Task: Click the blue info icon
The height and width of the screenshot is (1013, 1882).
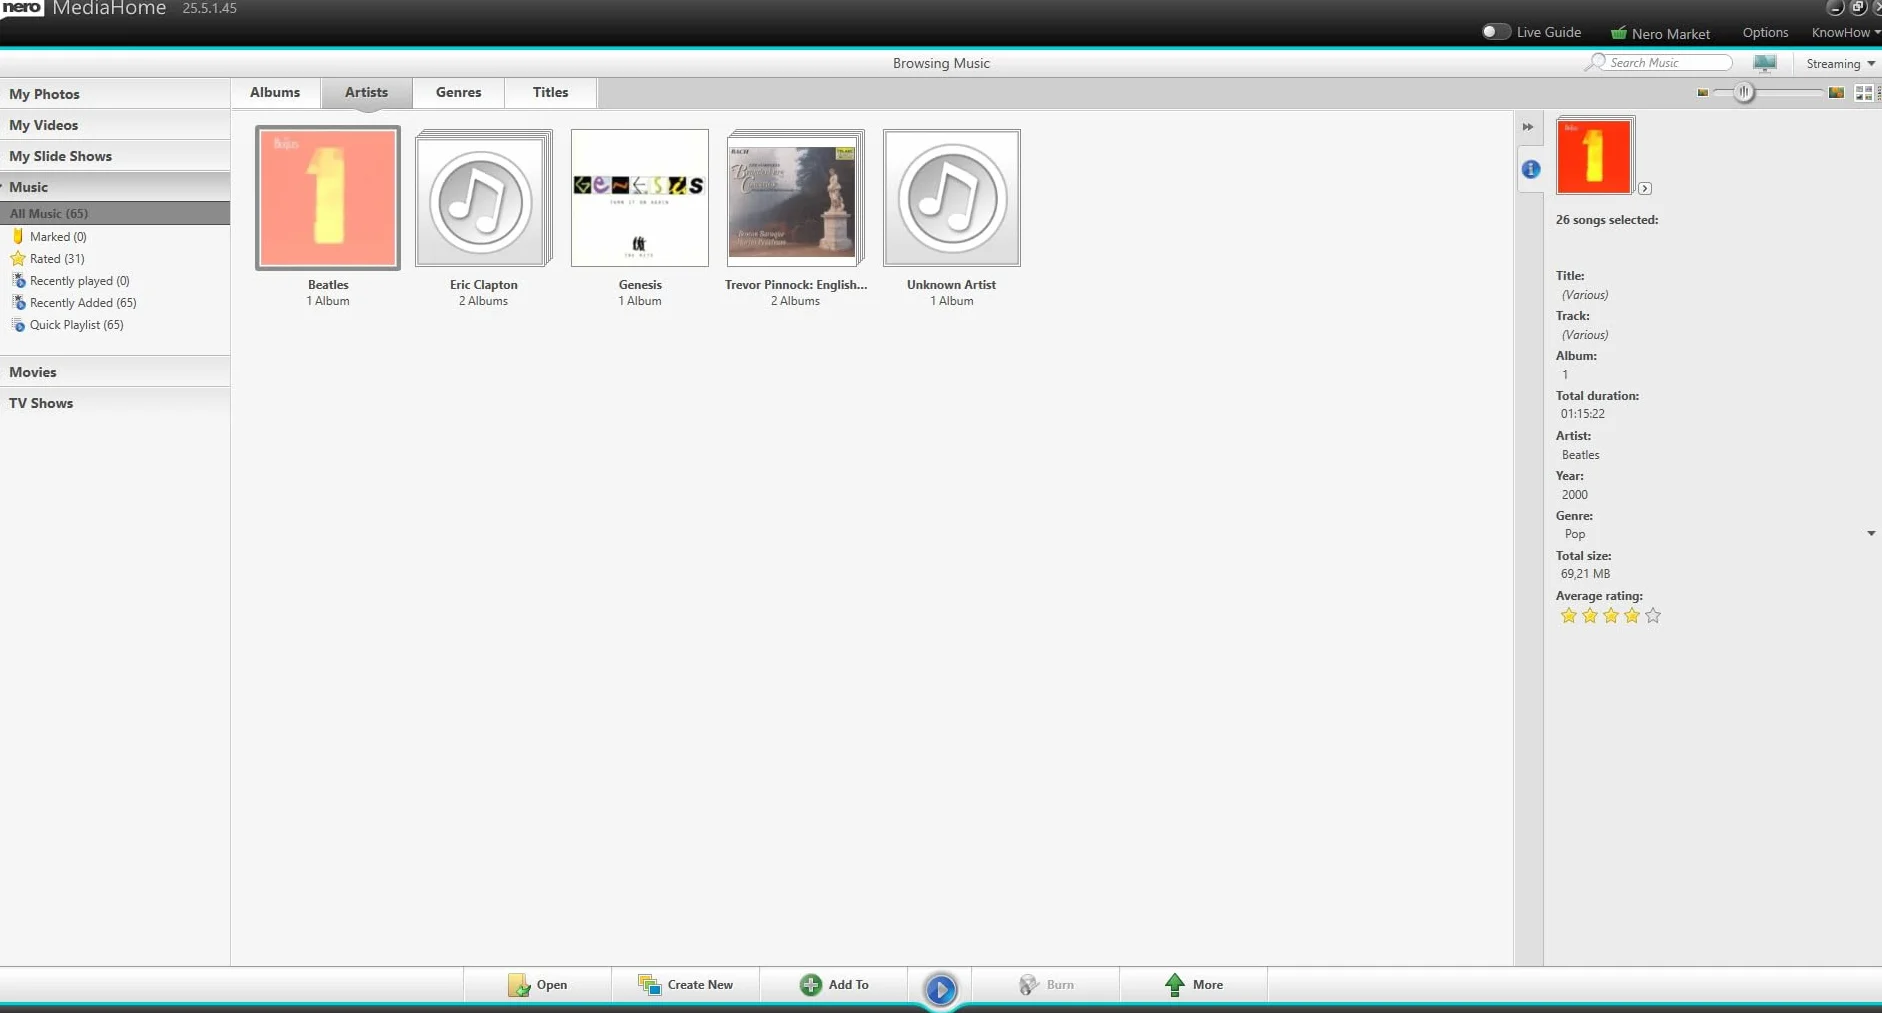Action: [x=1531, y=169]
